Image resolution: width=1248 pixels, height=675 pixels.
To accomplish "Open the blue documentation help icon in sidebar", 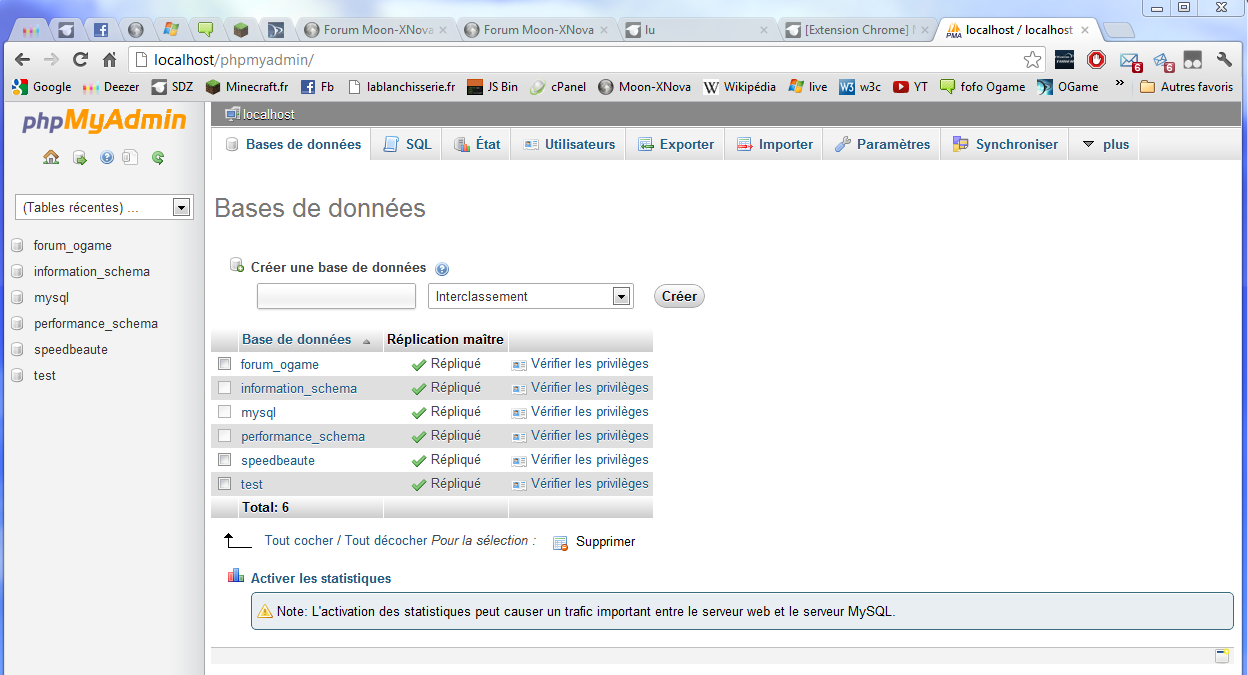I will click(x=106, y=157).
